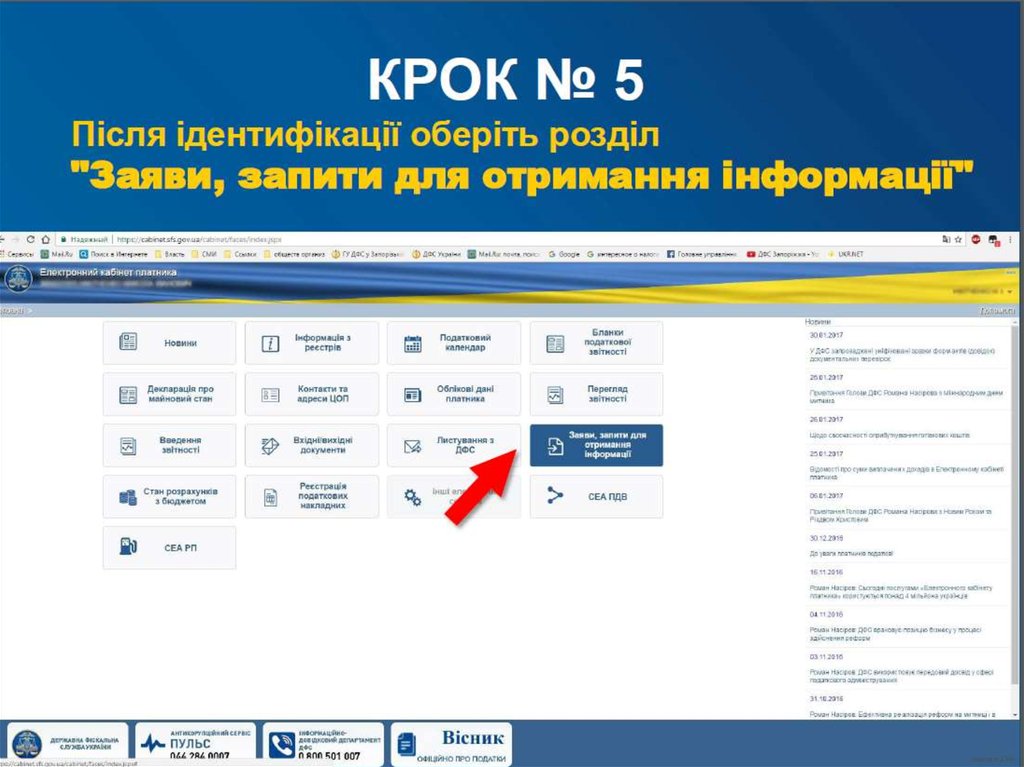Open the Облікові дані платника icon
This screenshot has width=1024, height=767.
point(413,395)
